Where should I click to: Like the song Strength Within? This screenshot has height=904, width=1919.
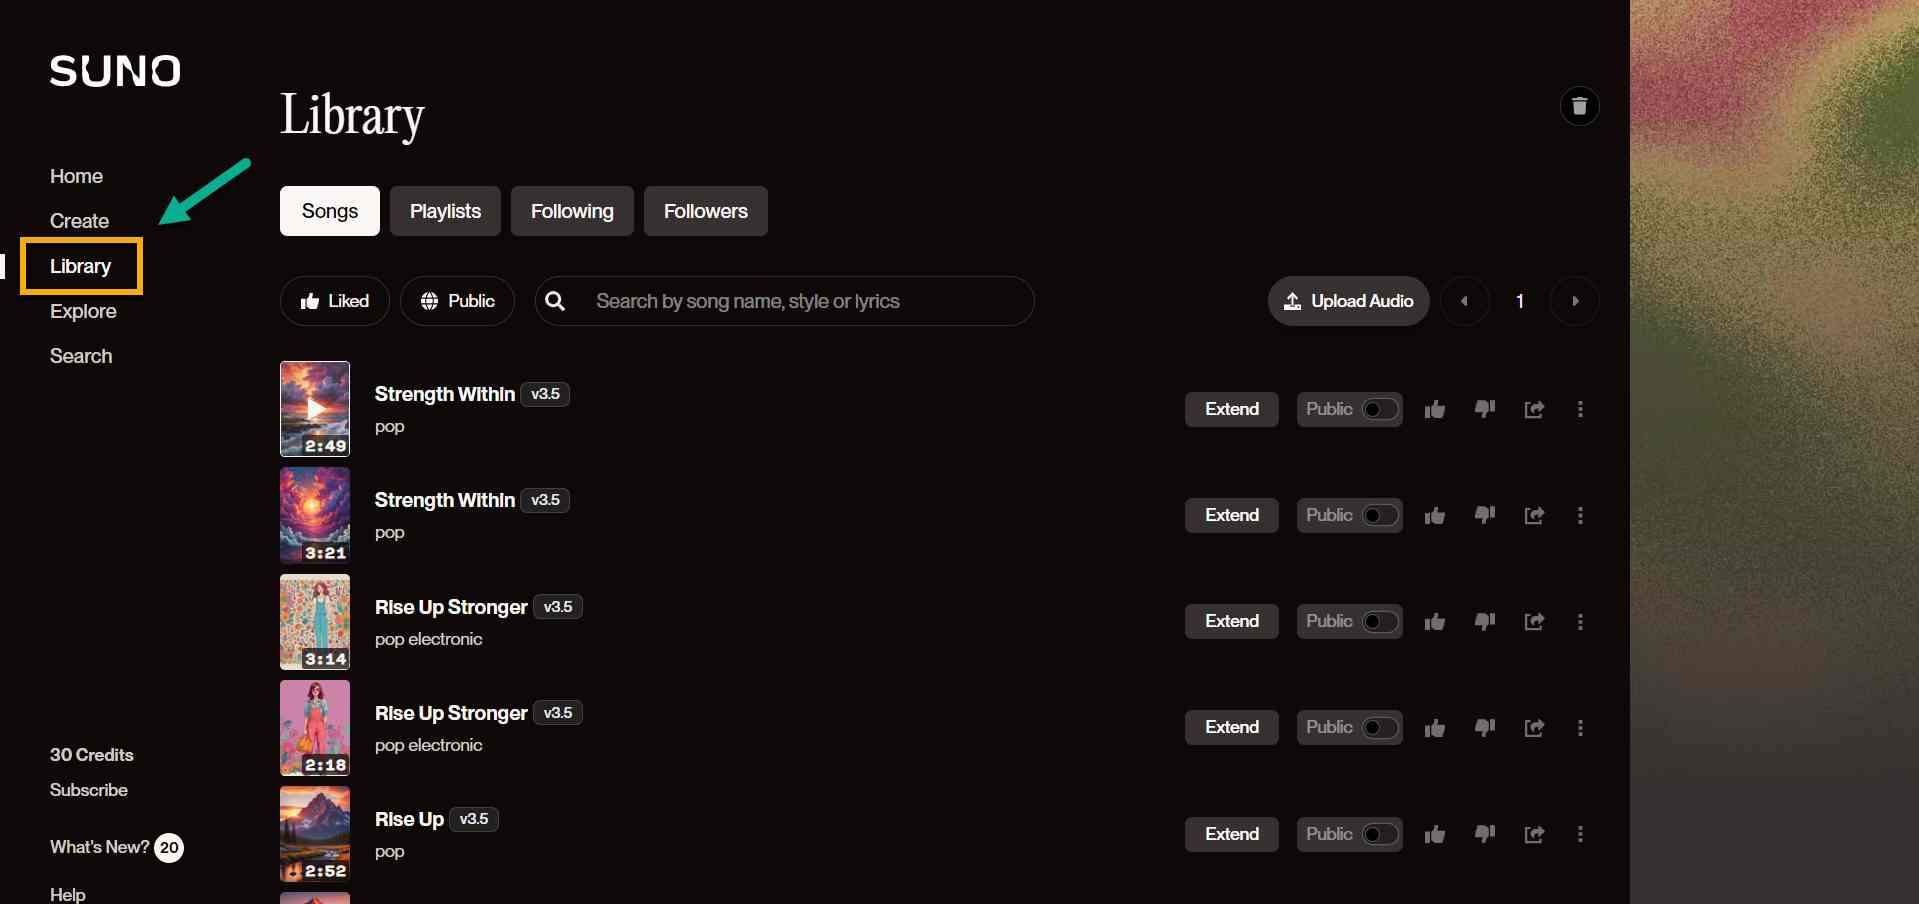[1434, 409]
